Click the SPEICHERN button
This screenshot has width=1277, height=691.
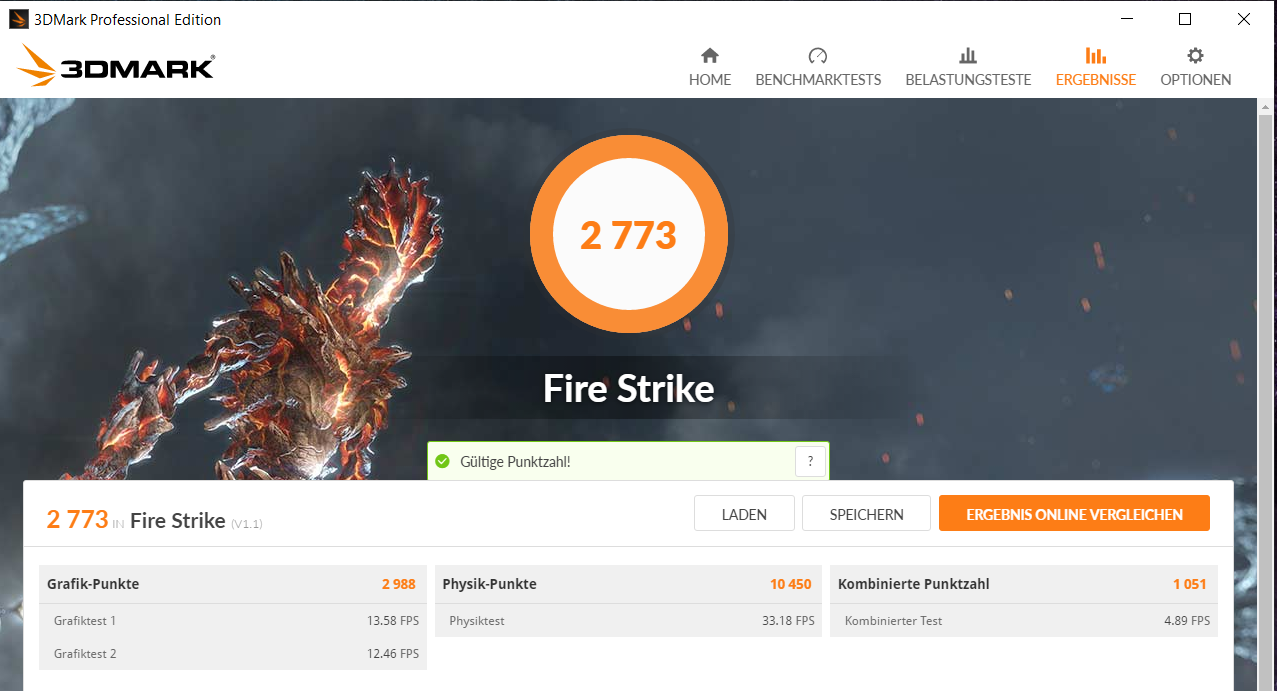tap(866, 514)
